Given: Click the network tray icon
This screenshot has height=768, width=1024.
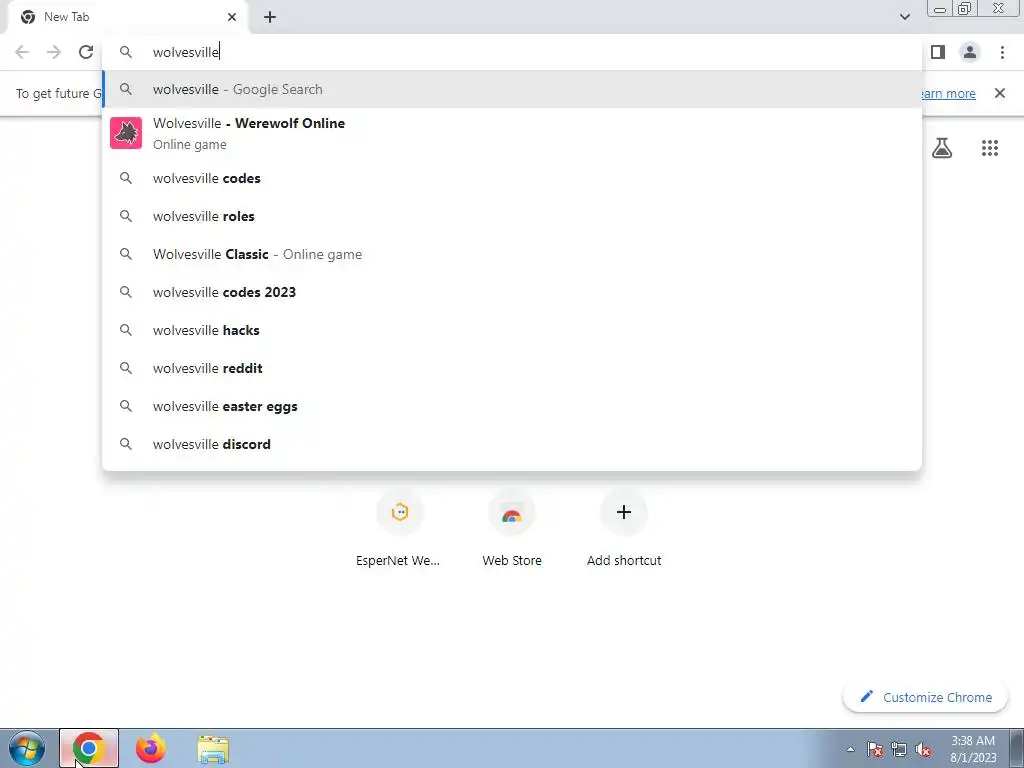Looking at the screenshot, I should [899, 749].
